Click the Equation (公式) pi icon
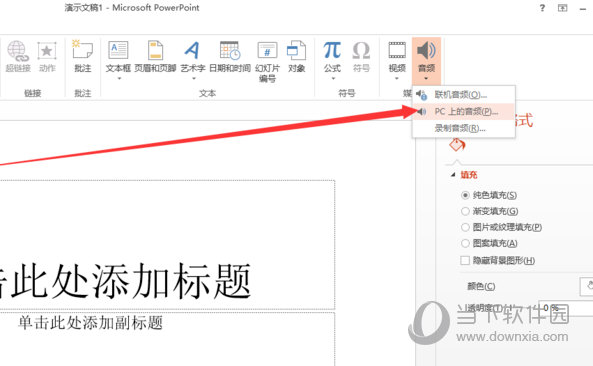The width and height of the screenshot is (593, 366). click(332, 50)
